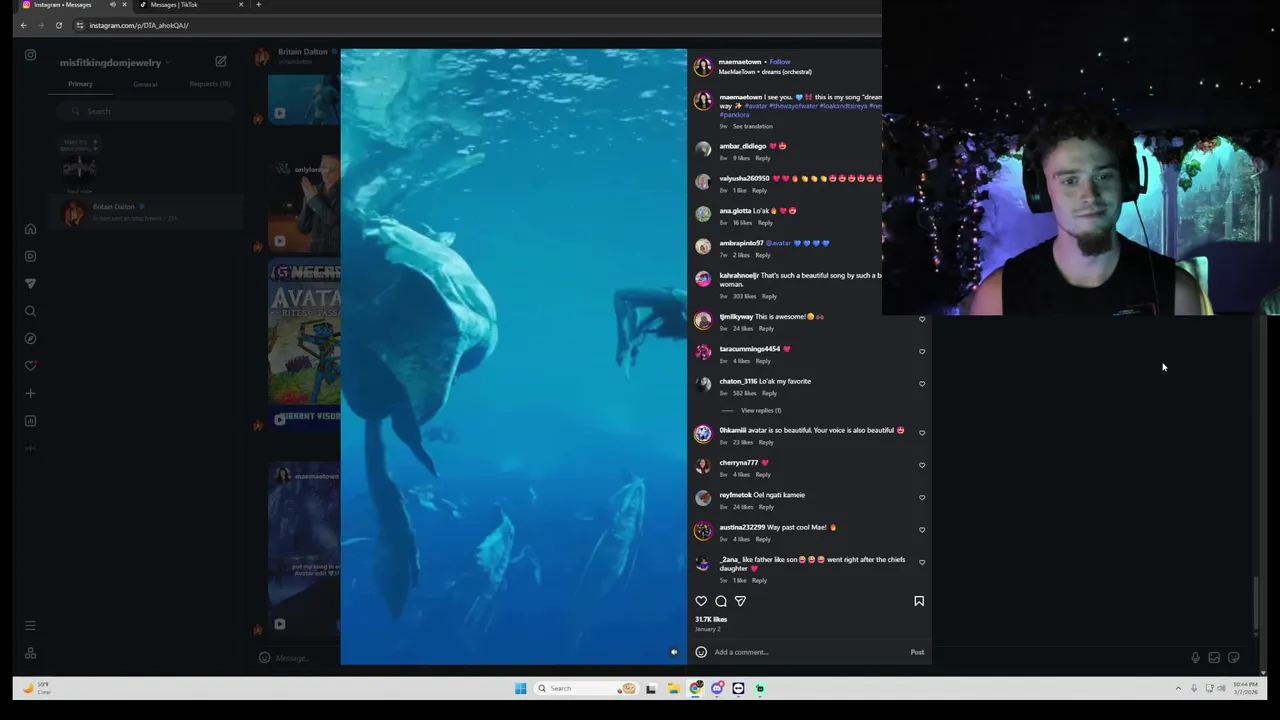Viewport: 1280px width, 720px height.
Task: Open Notifications heart icon in sidebar
Action: (30, 366)
